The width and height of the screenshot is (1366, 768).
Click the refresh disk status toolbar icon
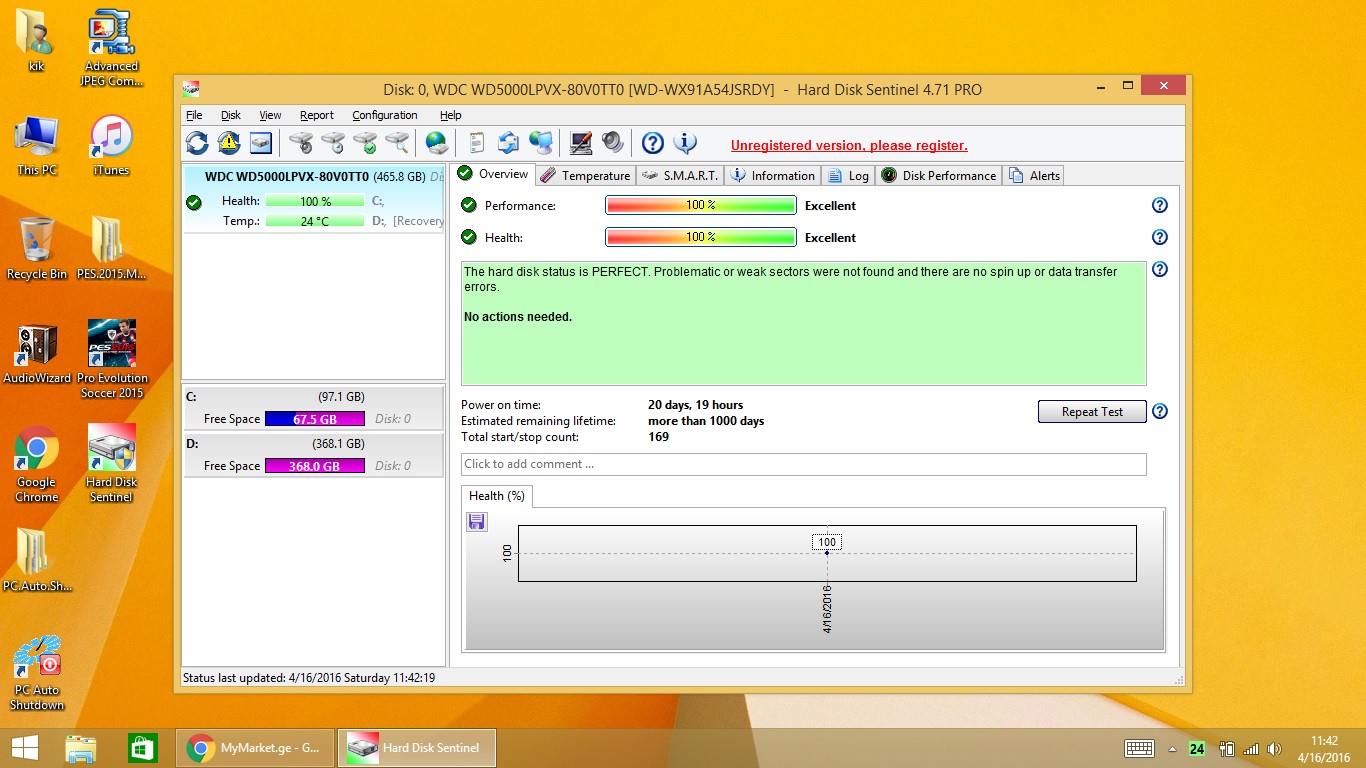coord(197,143)
